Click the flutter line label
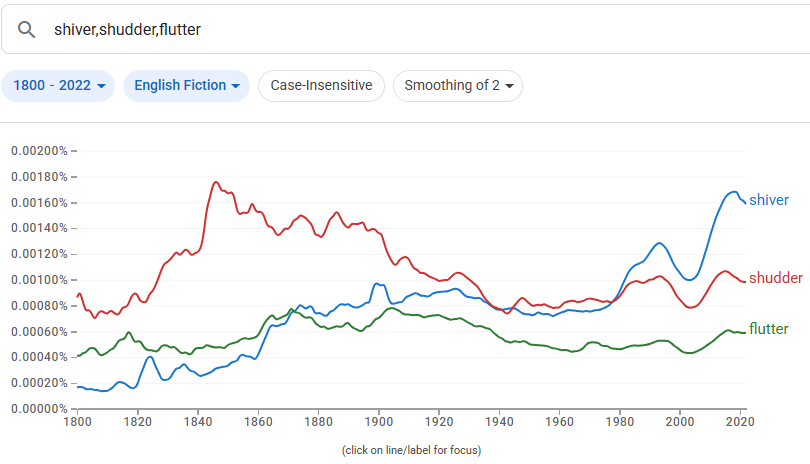This screenshot has width=810, height=464. point(768,329)
